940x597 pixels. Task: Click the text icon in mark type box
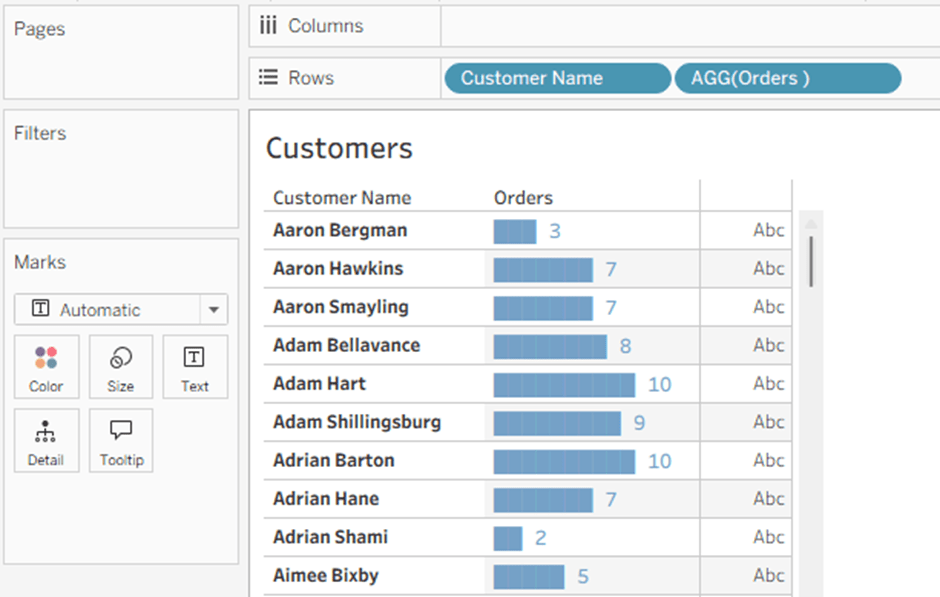point(40,310)
